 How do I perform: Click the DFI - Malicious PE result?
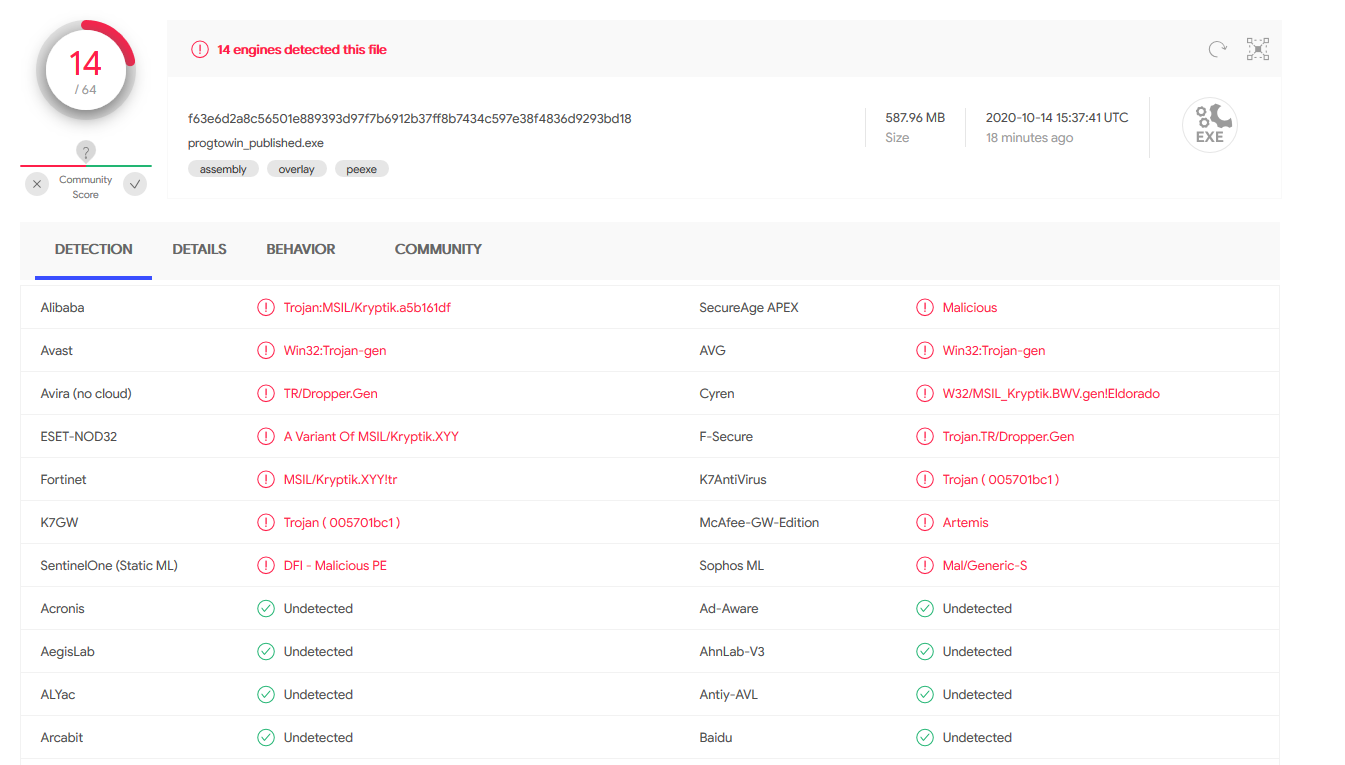pyautogui.click(x=335, y=566)
